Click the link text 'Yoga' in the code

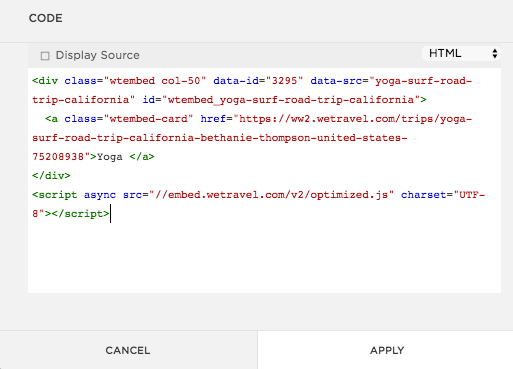tap(110, 157)
